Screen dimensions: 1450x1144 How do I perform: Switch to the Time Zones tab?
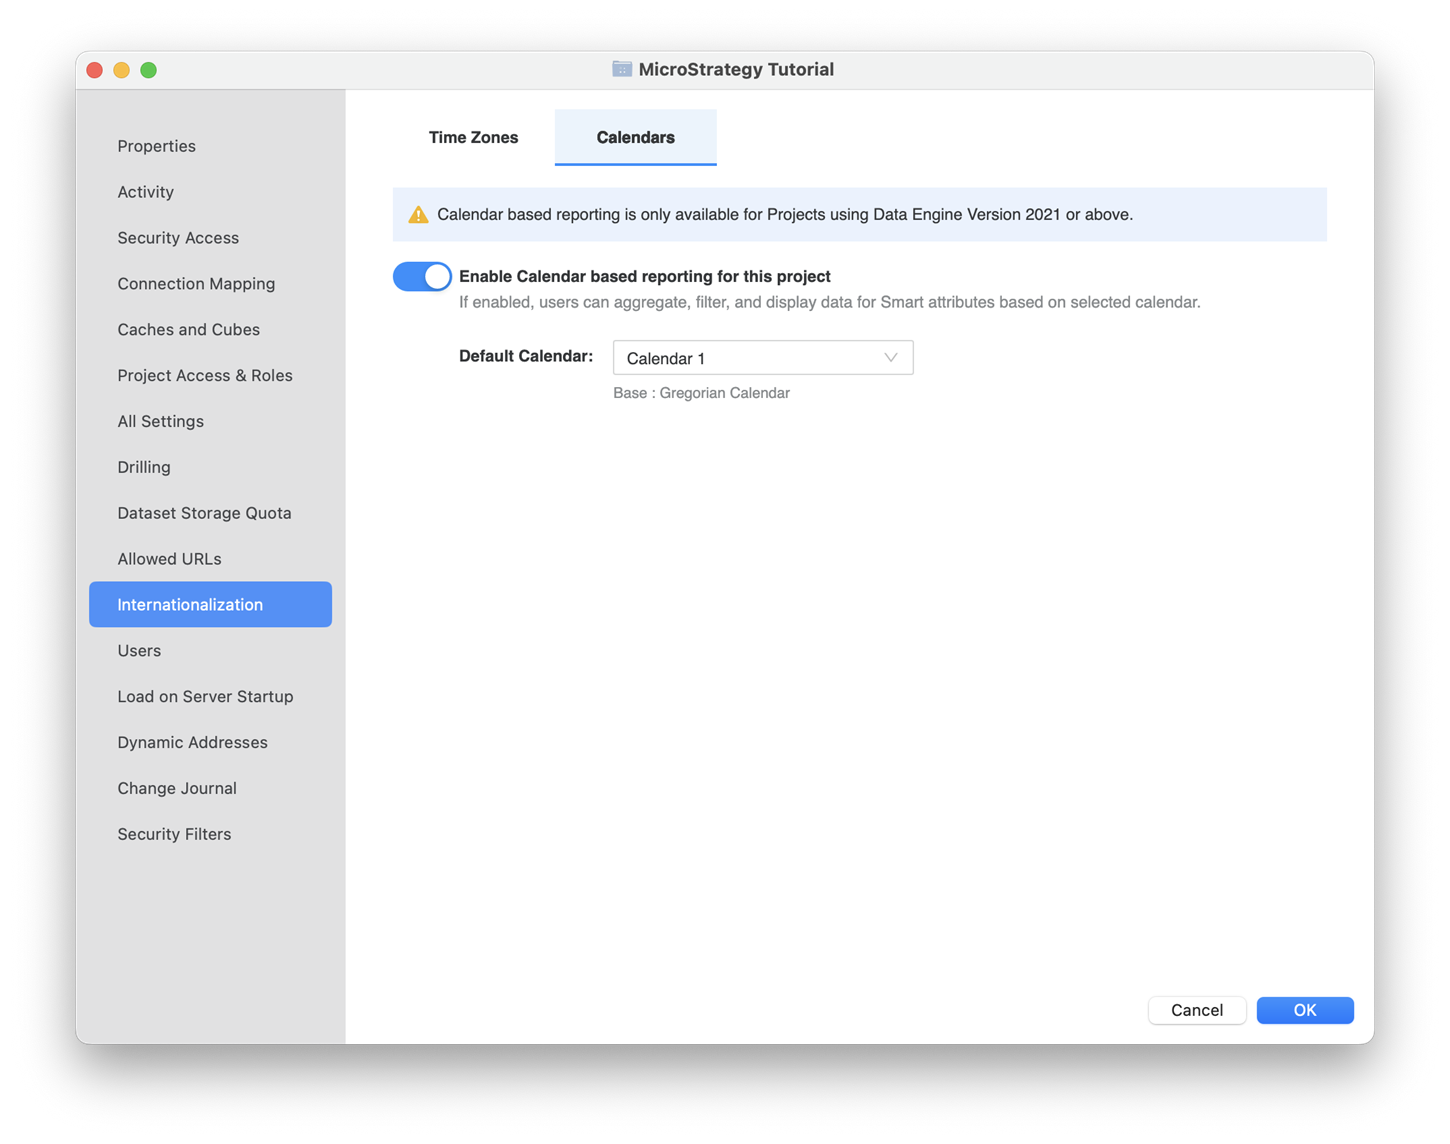tap(473, 138)
